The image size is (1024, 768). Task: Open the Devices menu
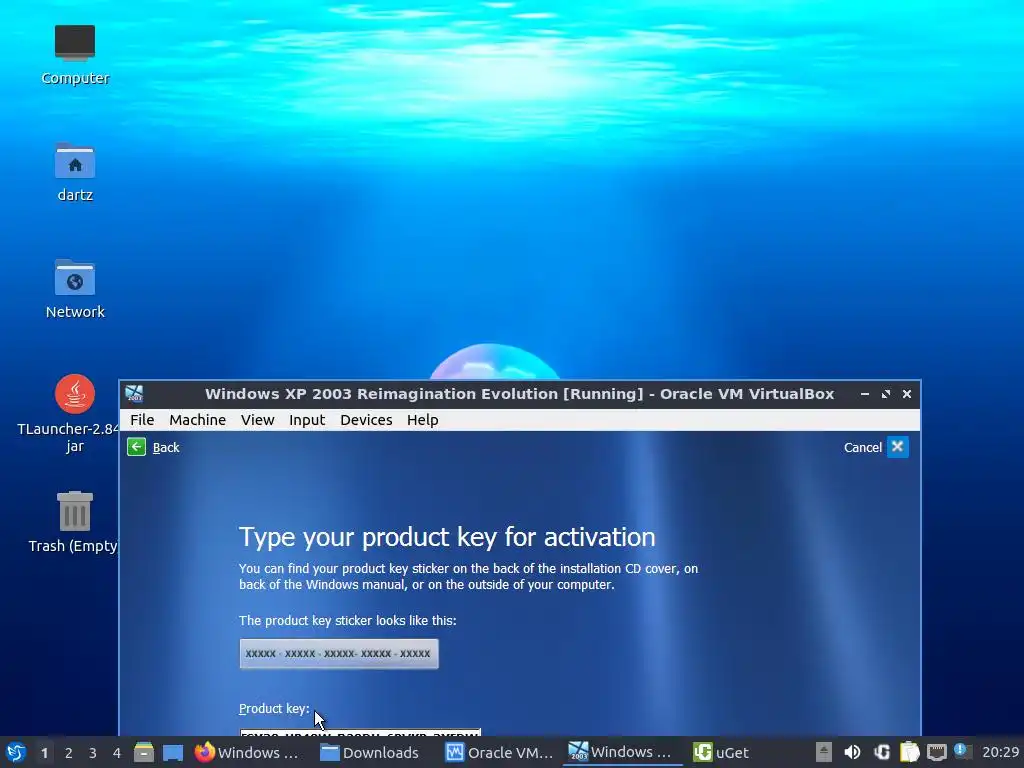(366, 420)
